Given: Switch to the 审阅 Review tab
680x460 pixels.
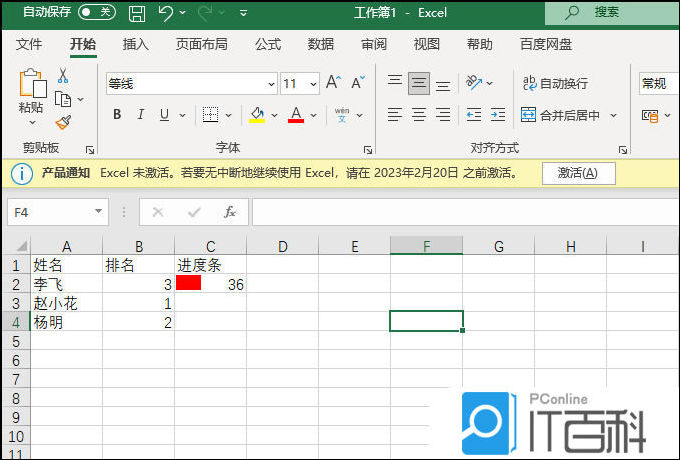Looking at the screenshot, I should [x=373, y=44].
